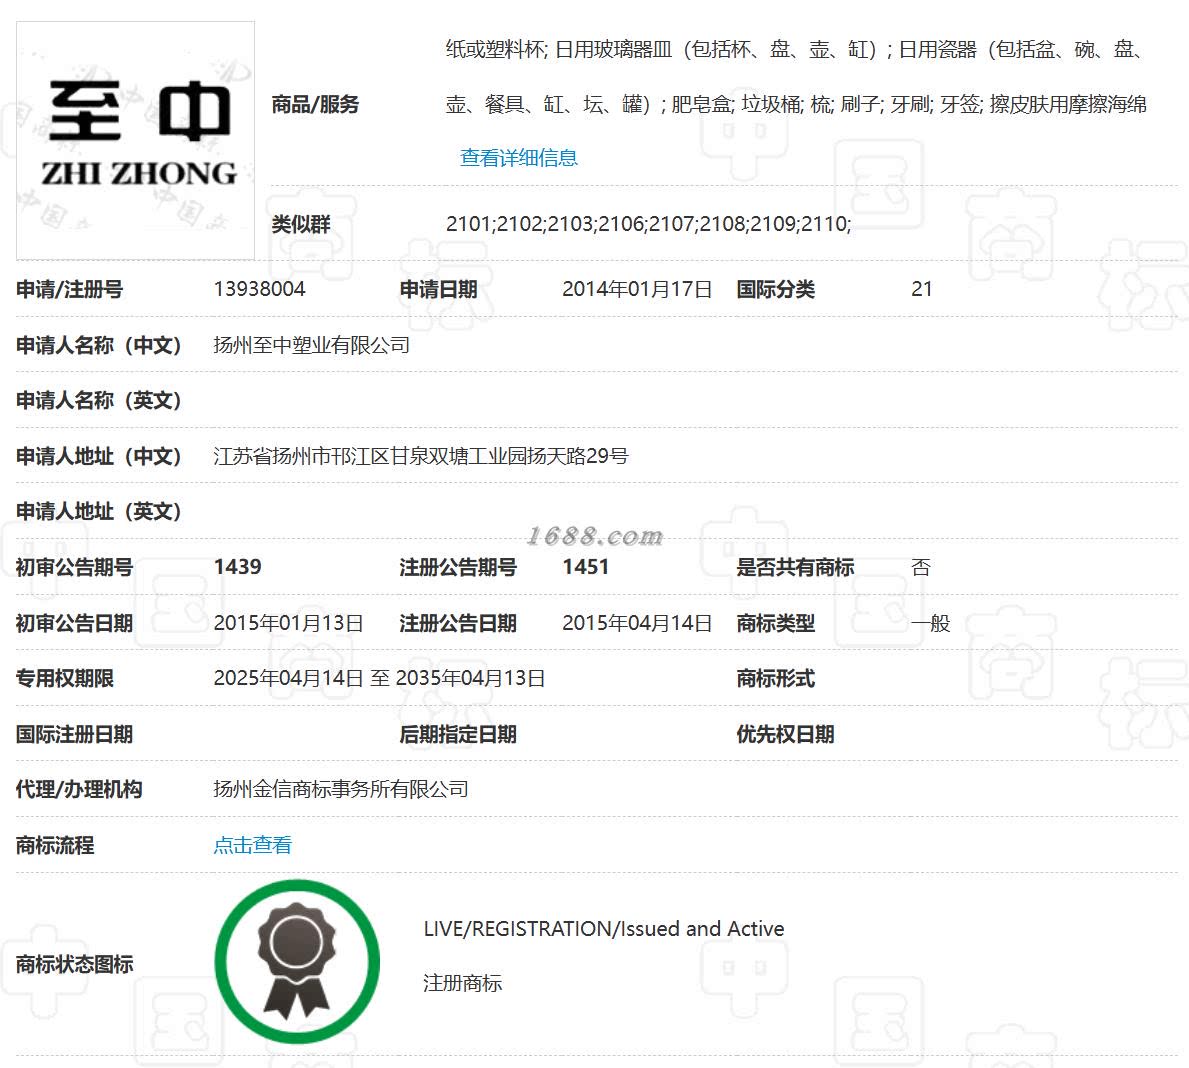Click the registration announcement issue 1451
Screen dimensions: 1189x1068
(x=585, y=567)
